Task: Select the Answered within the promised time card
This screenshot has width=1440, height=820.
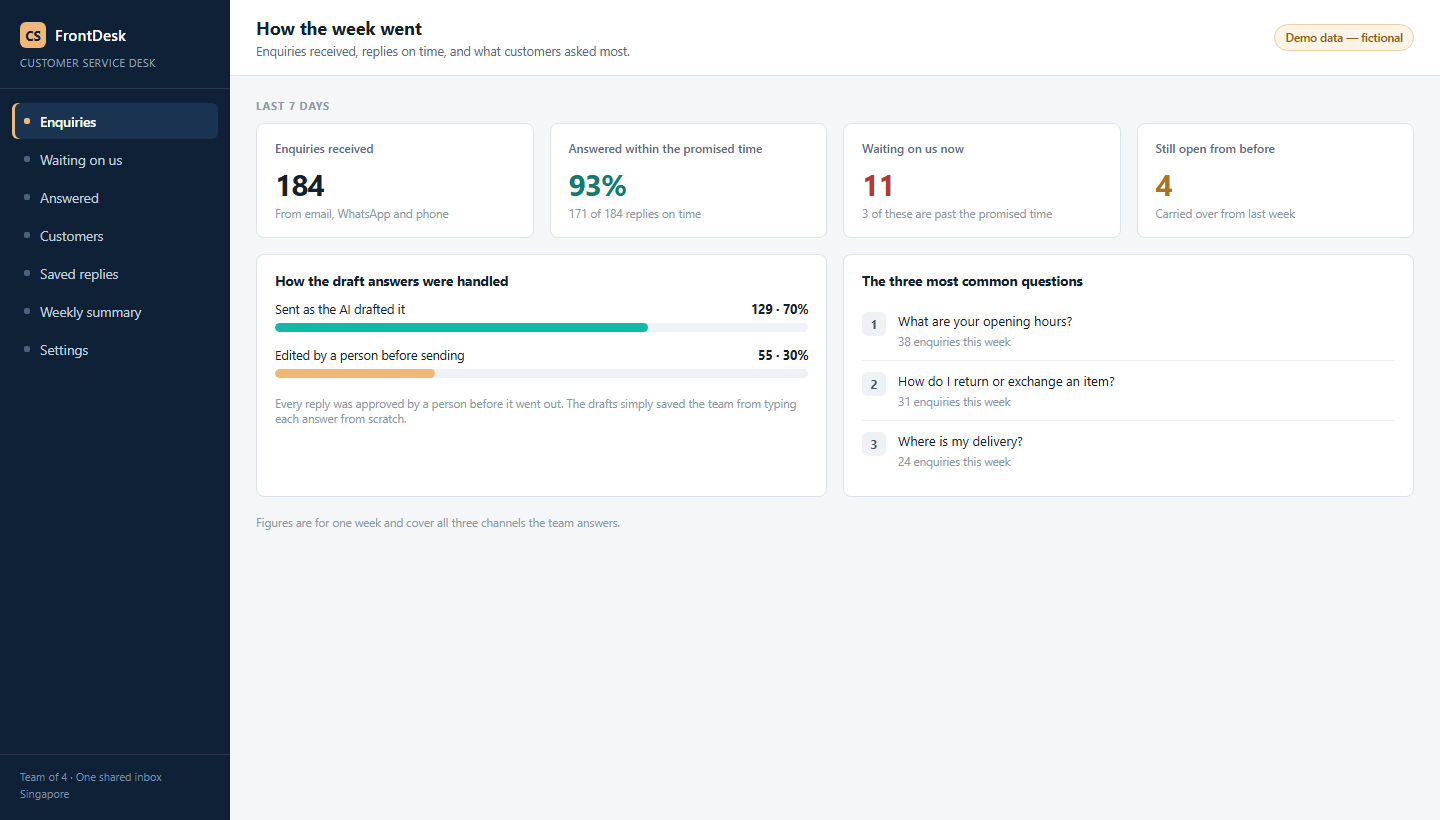Action: click(x=688, y=181)
